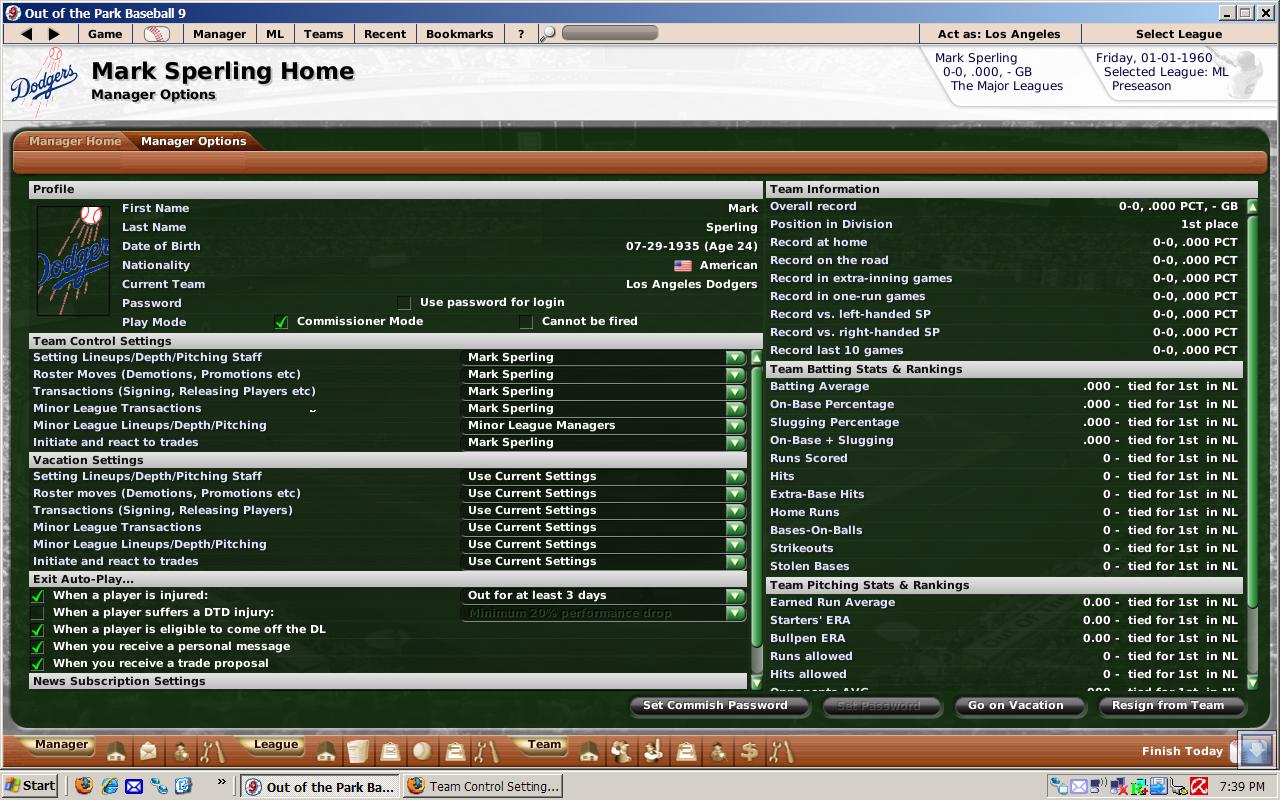Viewport: 1280px width, 800px height.
Task: Click League news paper icon
Action: [x=358, y=751]
